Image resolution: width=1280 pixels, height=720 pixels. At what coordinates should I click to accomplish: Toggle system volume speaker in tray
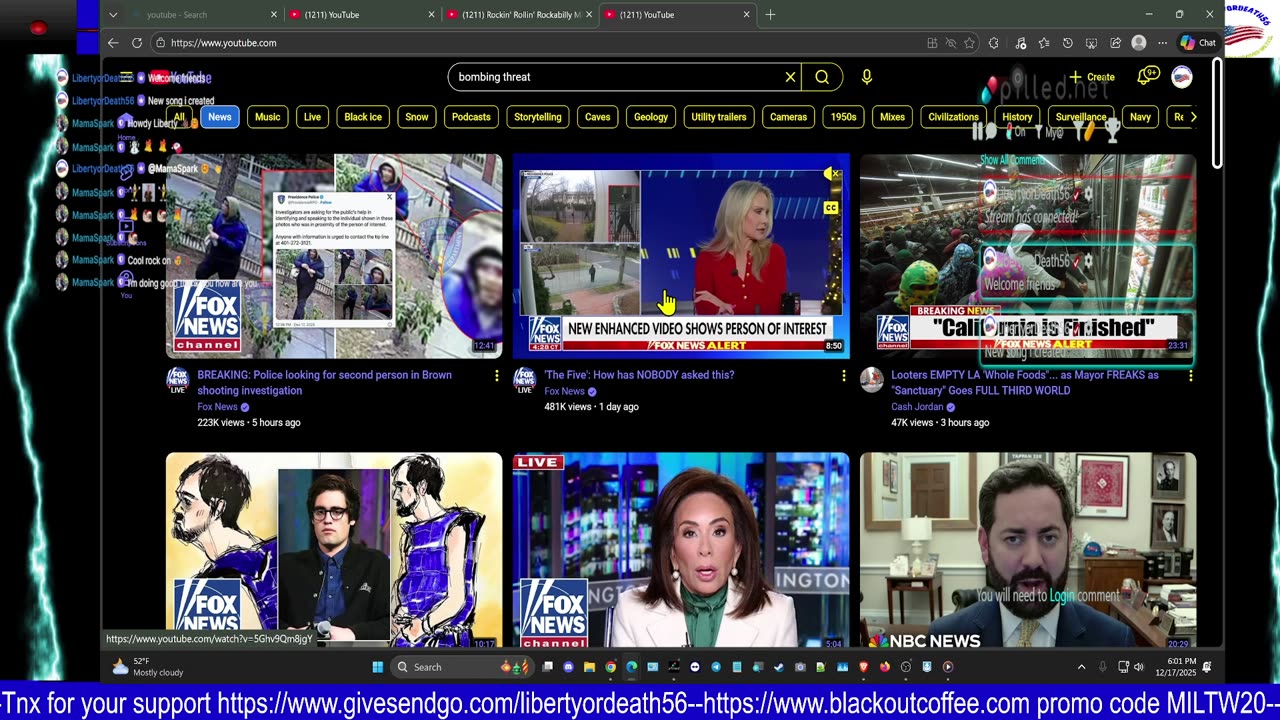(x=1139, y=667)
